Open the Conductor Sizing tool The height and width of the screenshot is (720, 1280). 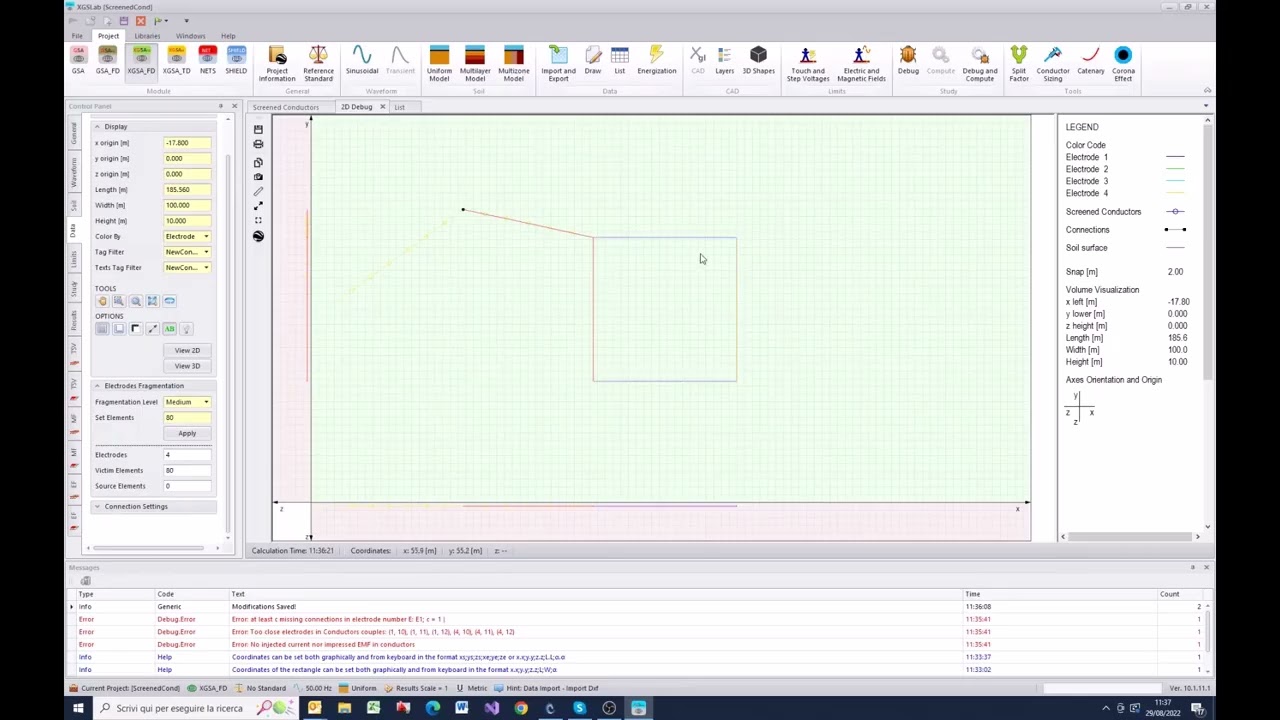click(1052, 64)
